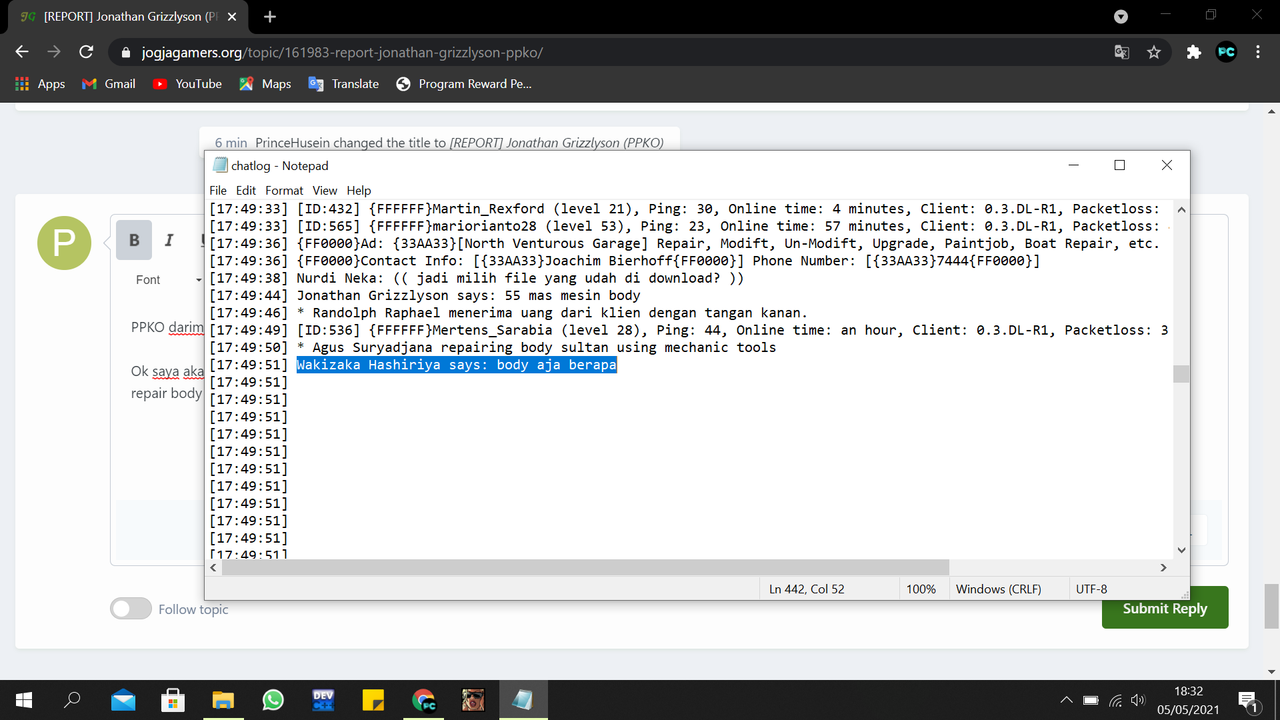Open a new Chrome tab
This screenshot has height=720, width=1280.
pos(270,17)
